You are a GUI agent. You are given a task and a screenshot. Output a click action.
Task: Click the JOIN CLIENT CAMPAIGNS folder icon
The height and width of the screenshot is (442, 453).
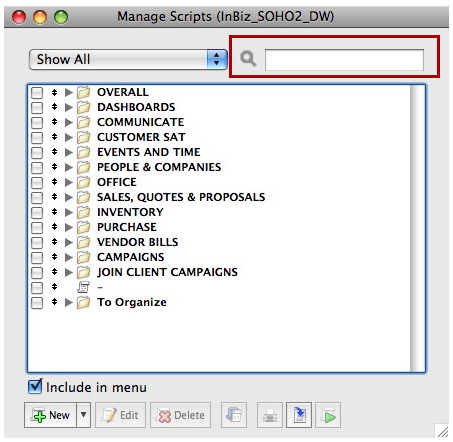[83, 272]
